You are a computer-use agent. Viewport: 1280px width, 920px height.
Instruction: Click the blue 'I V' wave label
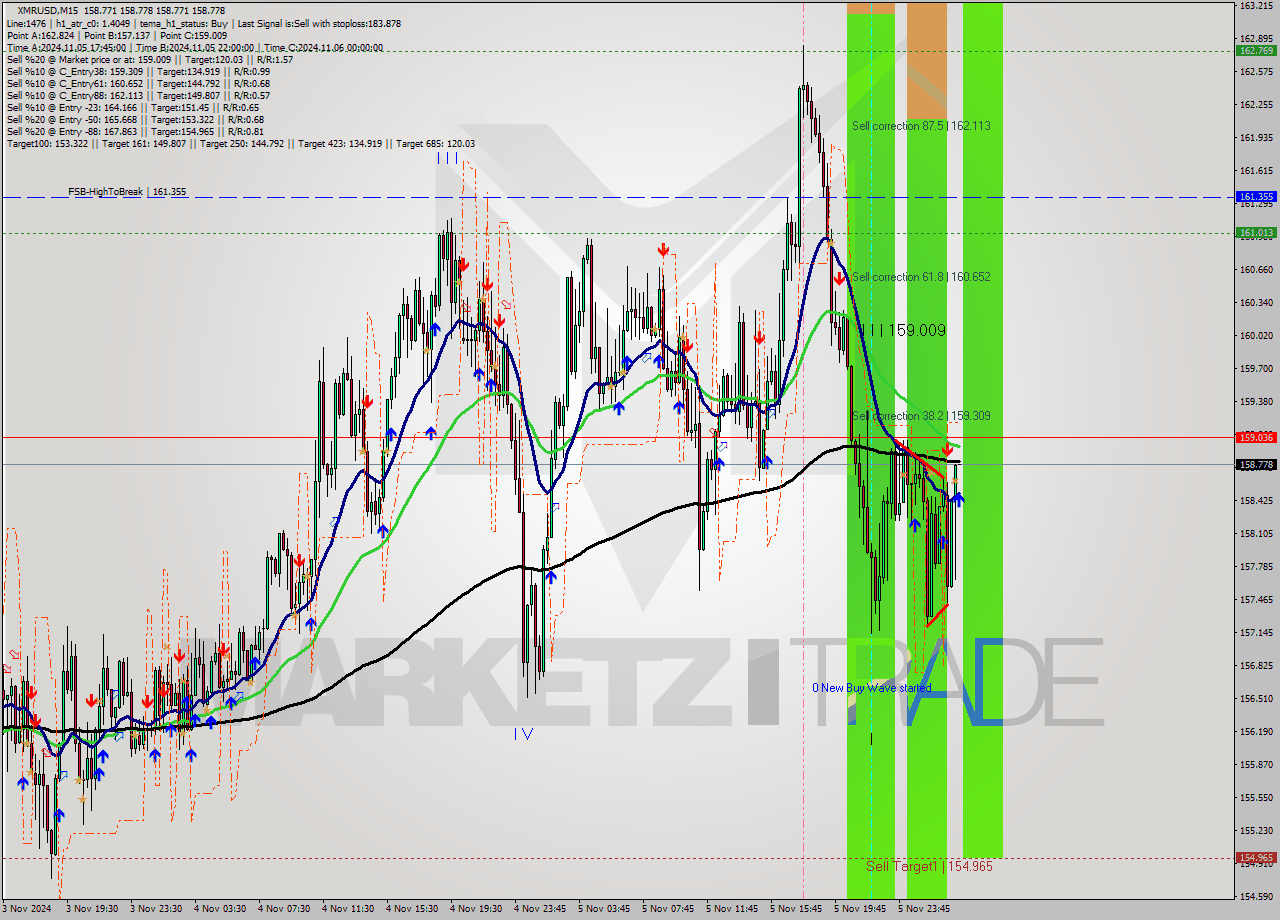tap(523, 734)
